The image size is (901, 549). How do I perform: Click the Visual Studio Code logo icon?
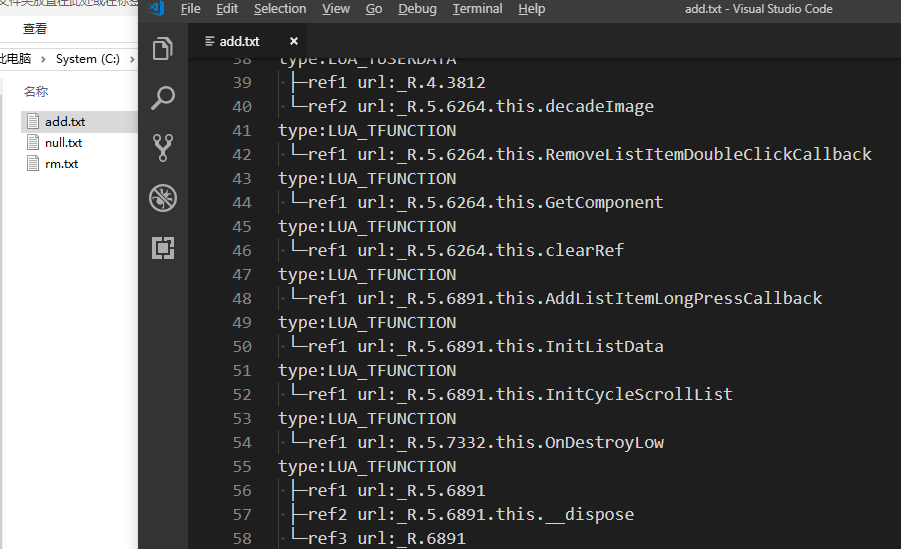coord(157,9)
